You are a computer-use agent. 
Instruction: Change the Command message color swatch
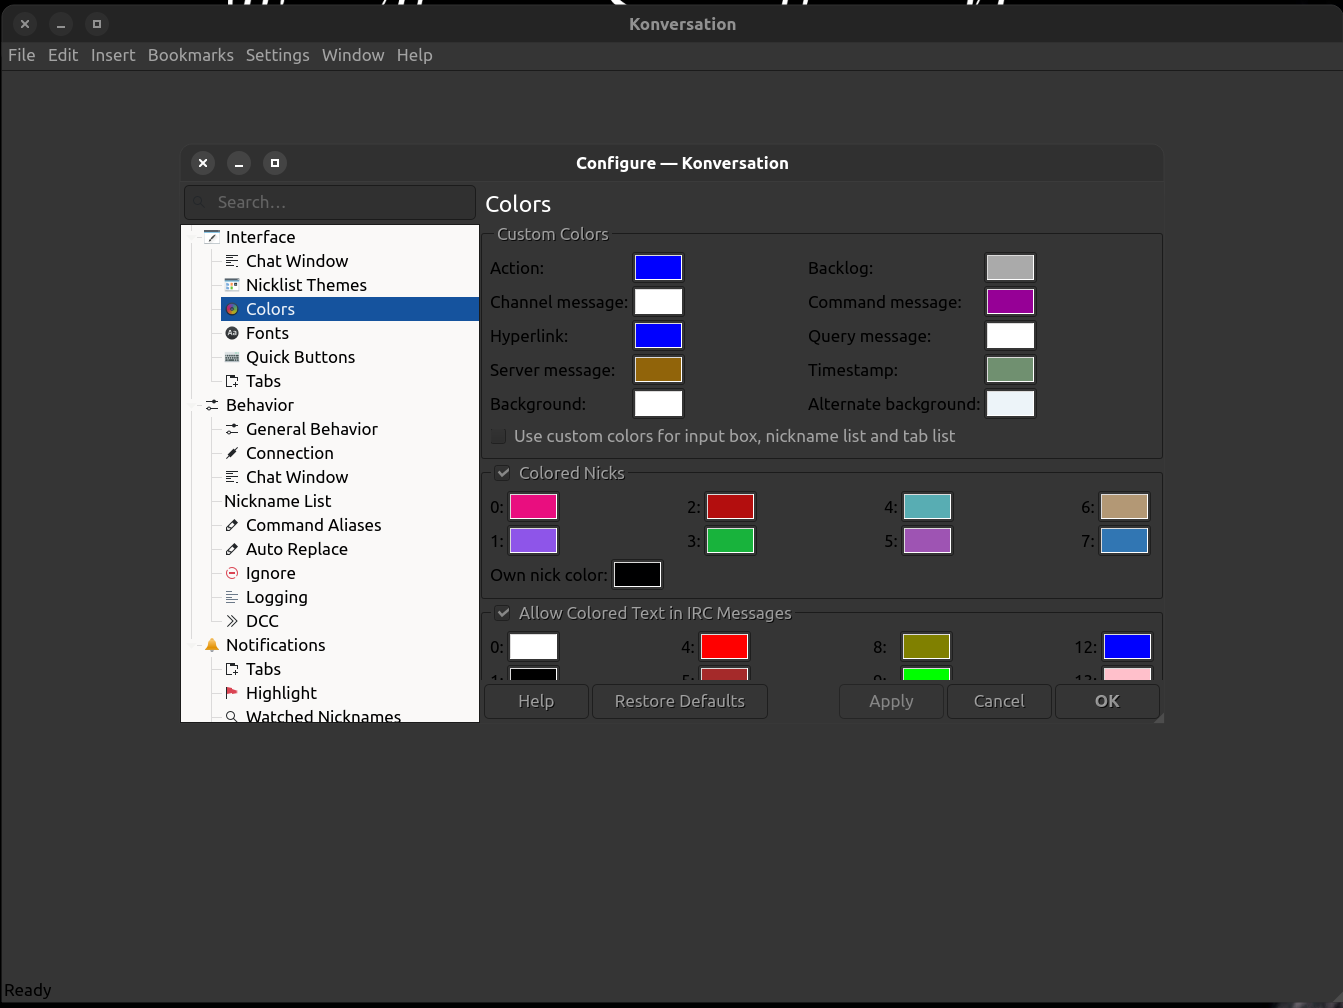coord(1010,302)
